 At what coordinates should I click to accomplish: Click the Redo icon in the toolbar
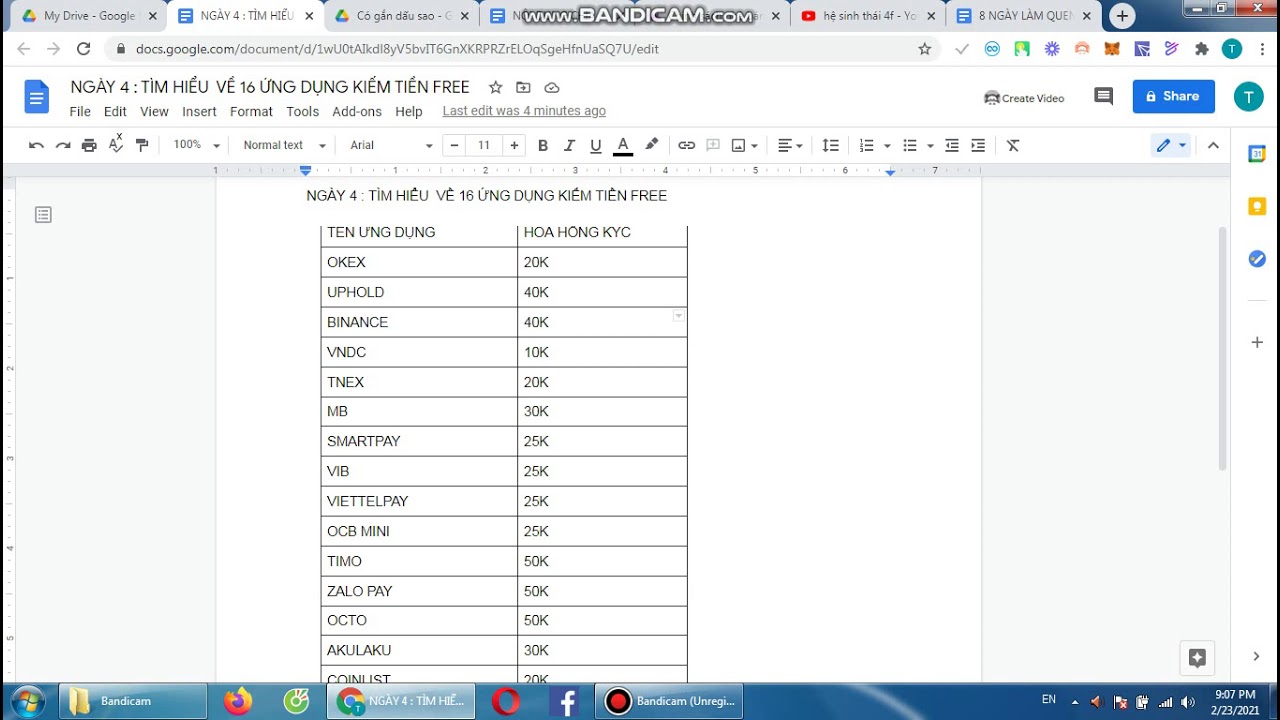click(x=63, y=145)
